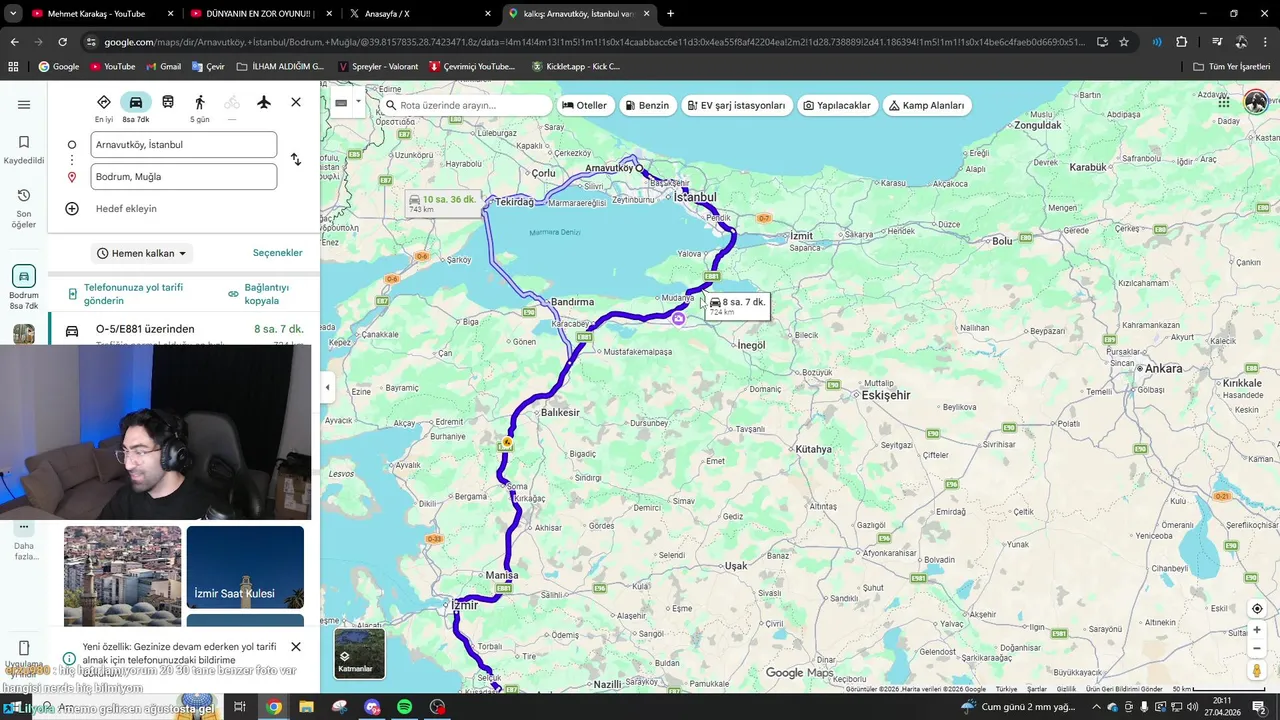1280x720 pixels.
Task: Filter map by Benzin stations
Action: point(647,105)
